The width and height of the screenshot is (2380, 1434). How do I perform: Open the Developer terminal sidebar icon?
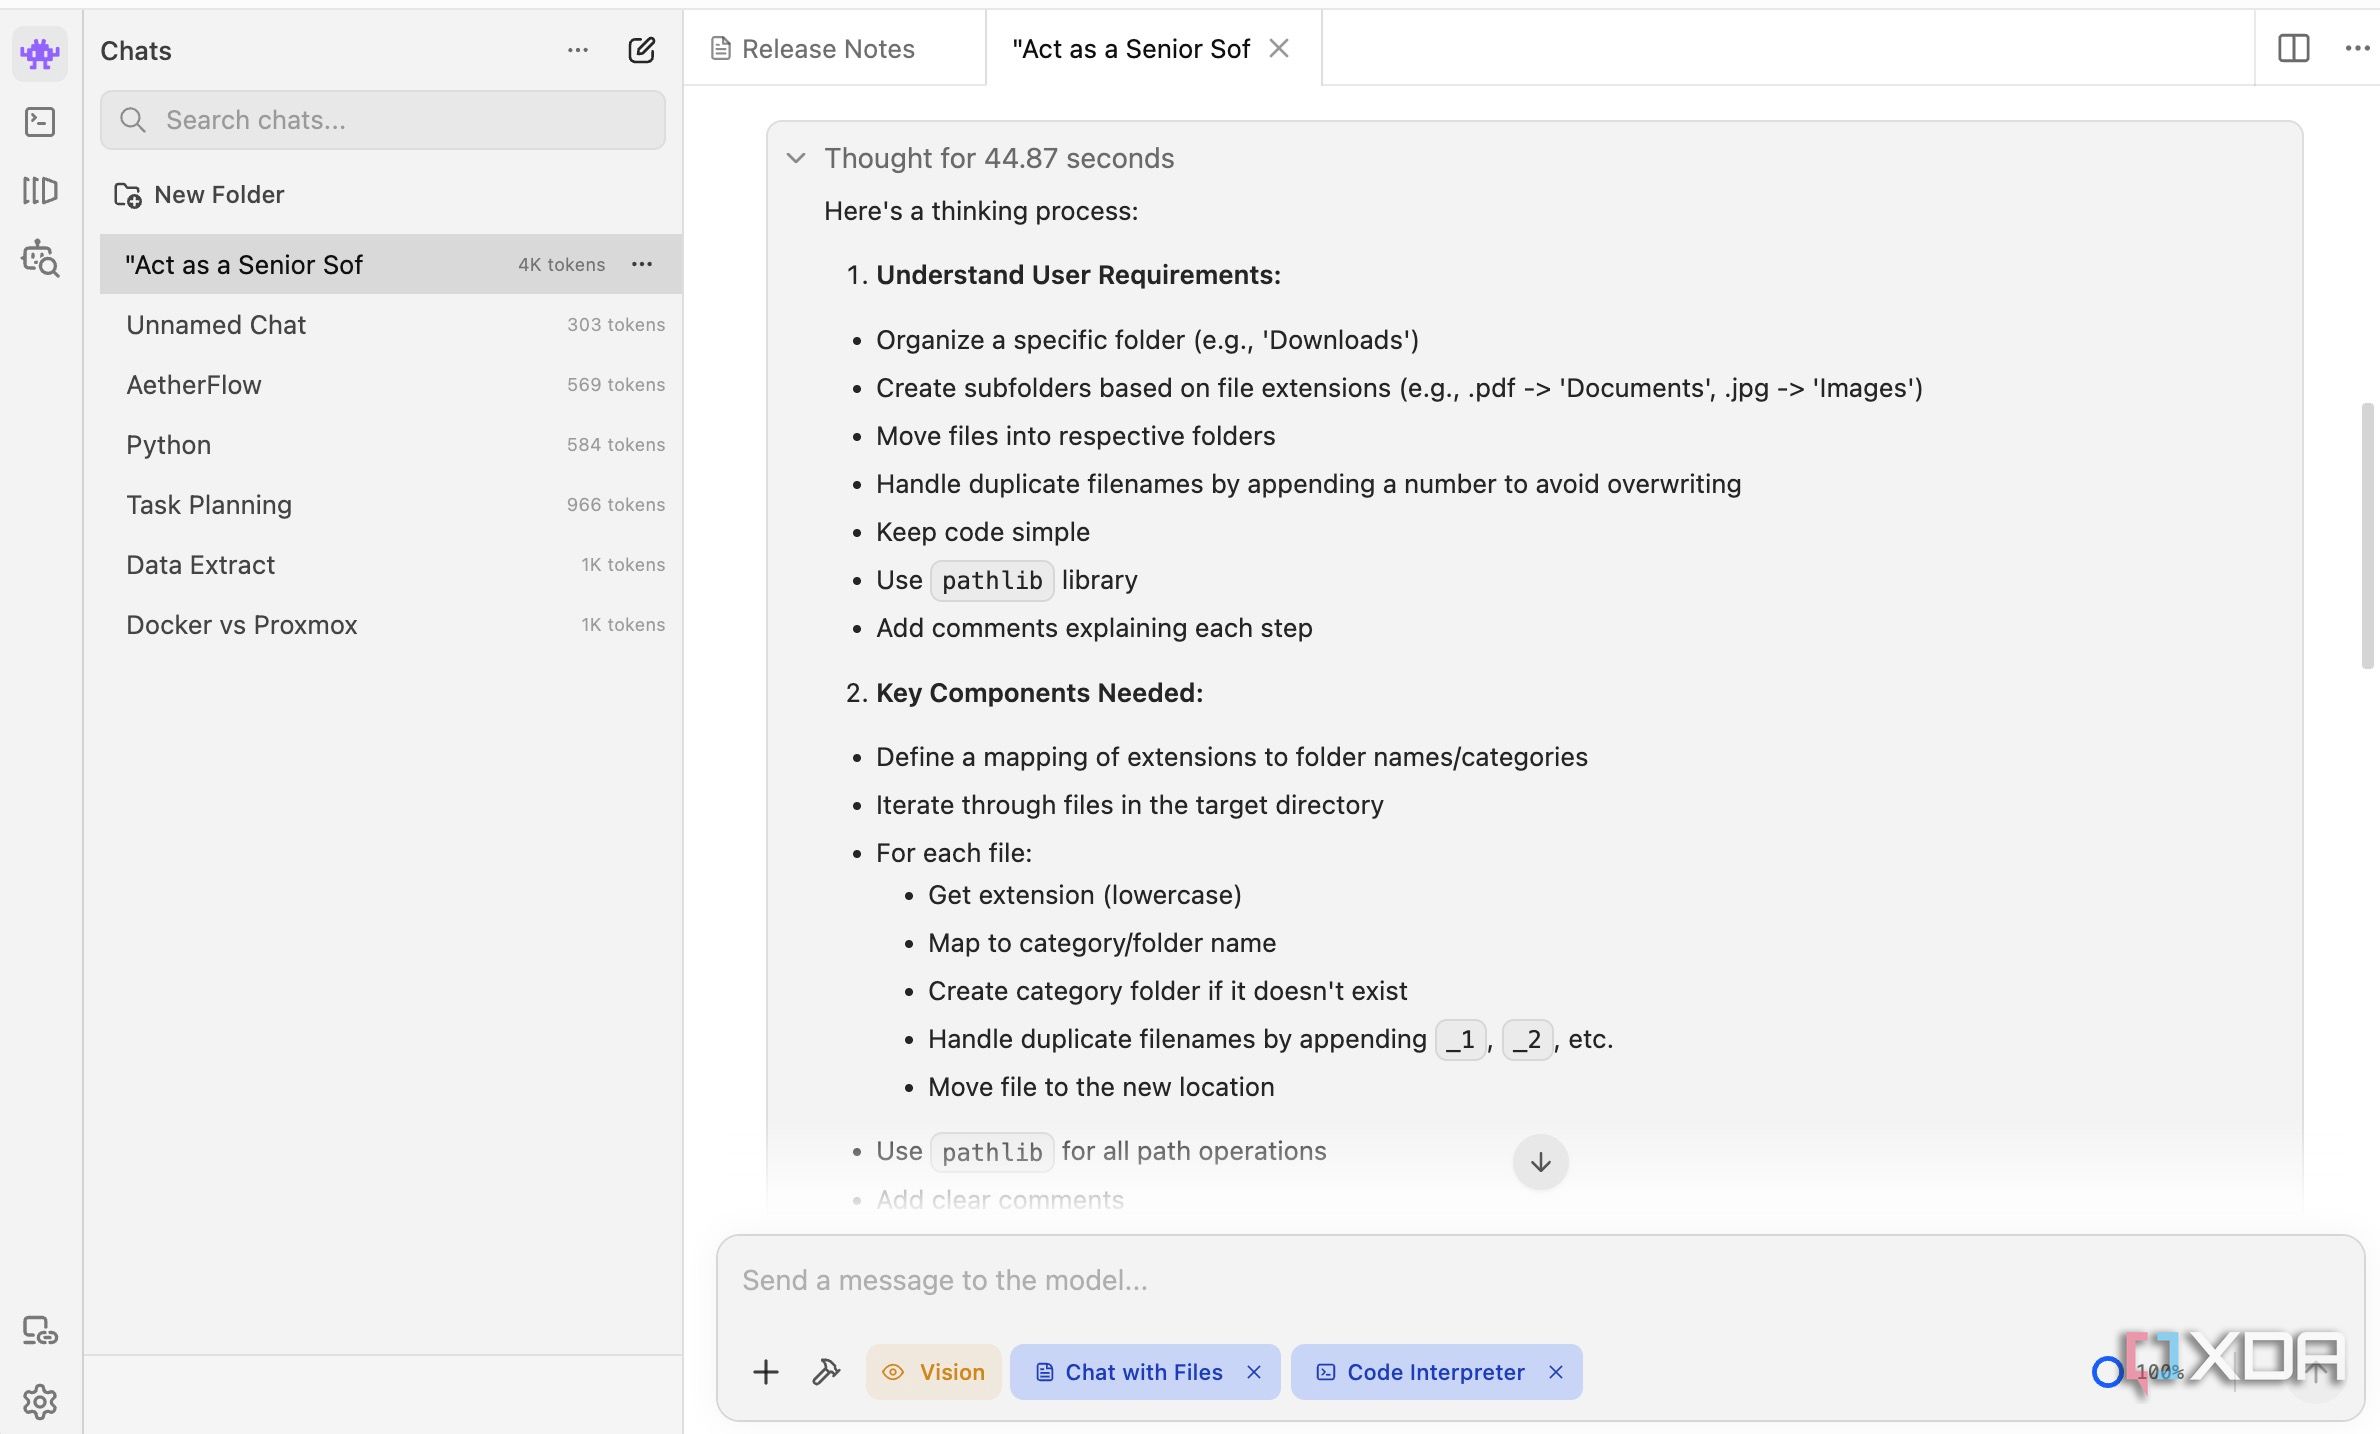(40, 122)
